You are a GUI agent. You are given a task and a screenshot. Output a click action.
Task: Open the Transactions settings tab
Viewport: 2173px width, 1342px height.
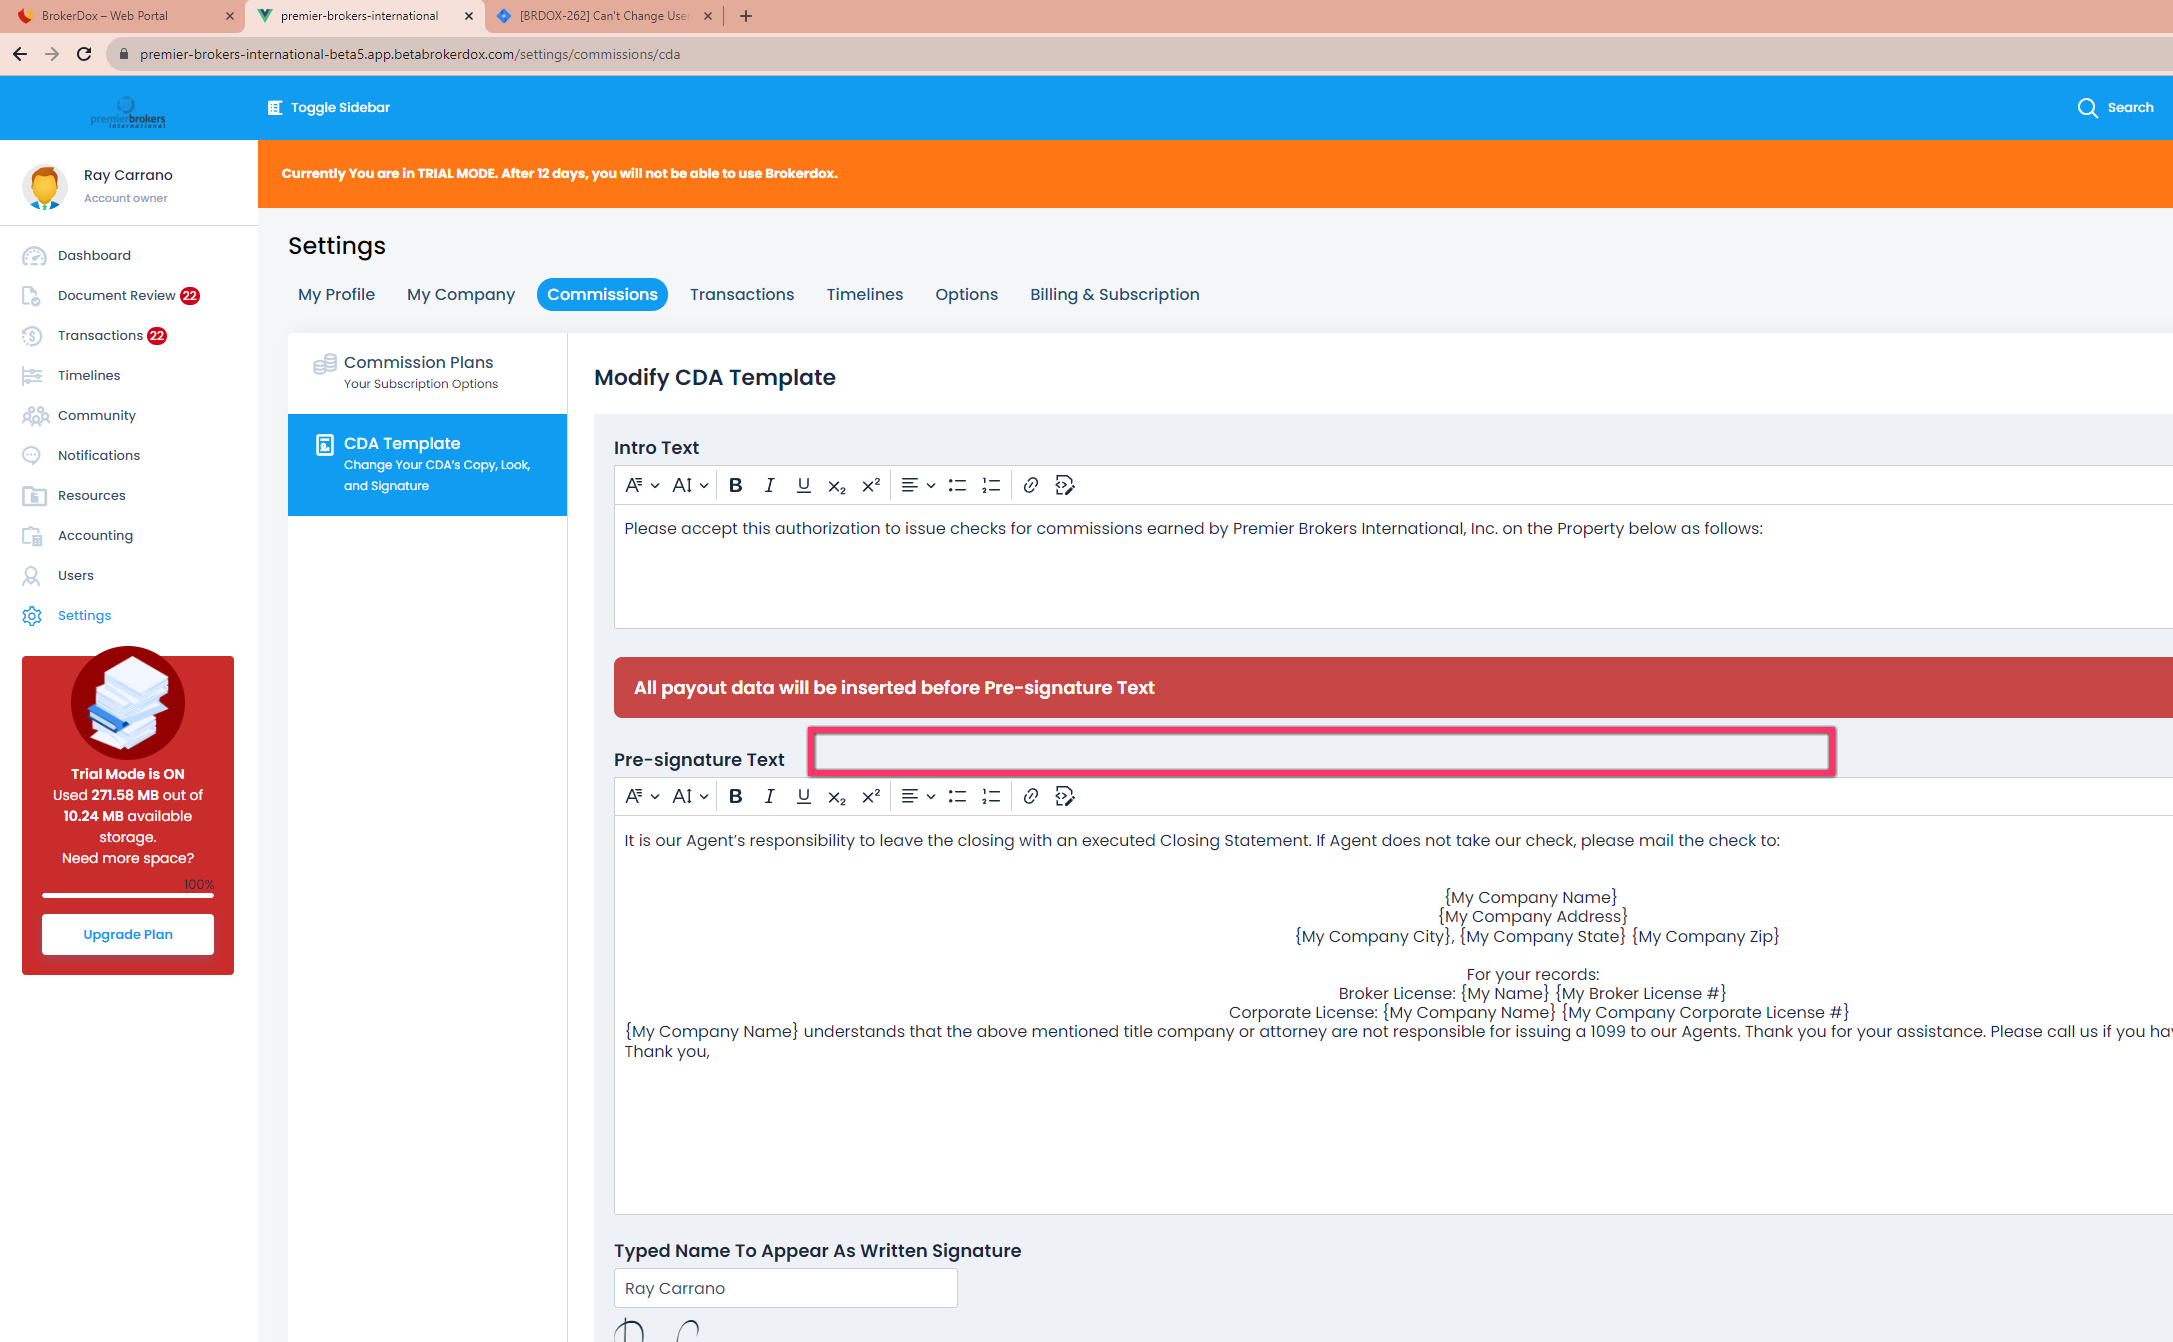coord(742,294)
